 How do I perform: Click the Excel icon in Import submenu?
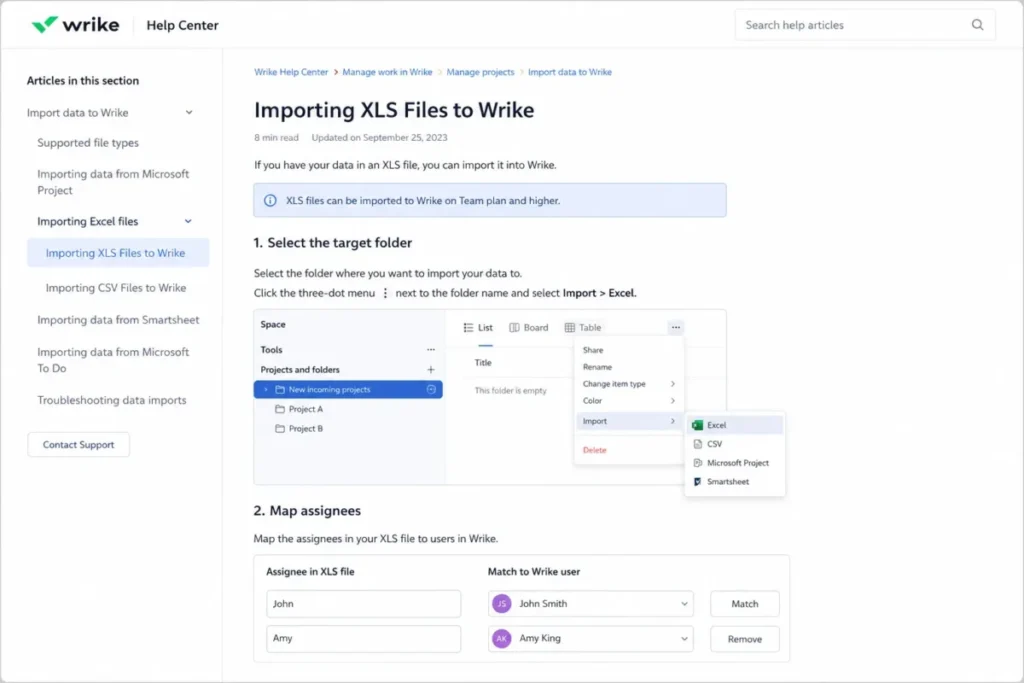pyautogui.click(x=697, y=425)
